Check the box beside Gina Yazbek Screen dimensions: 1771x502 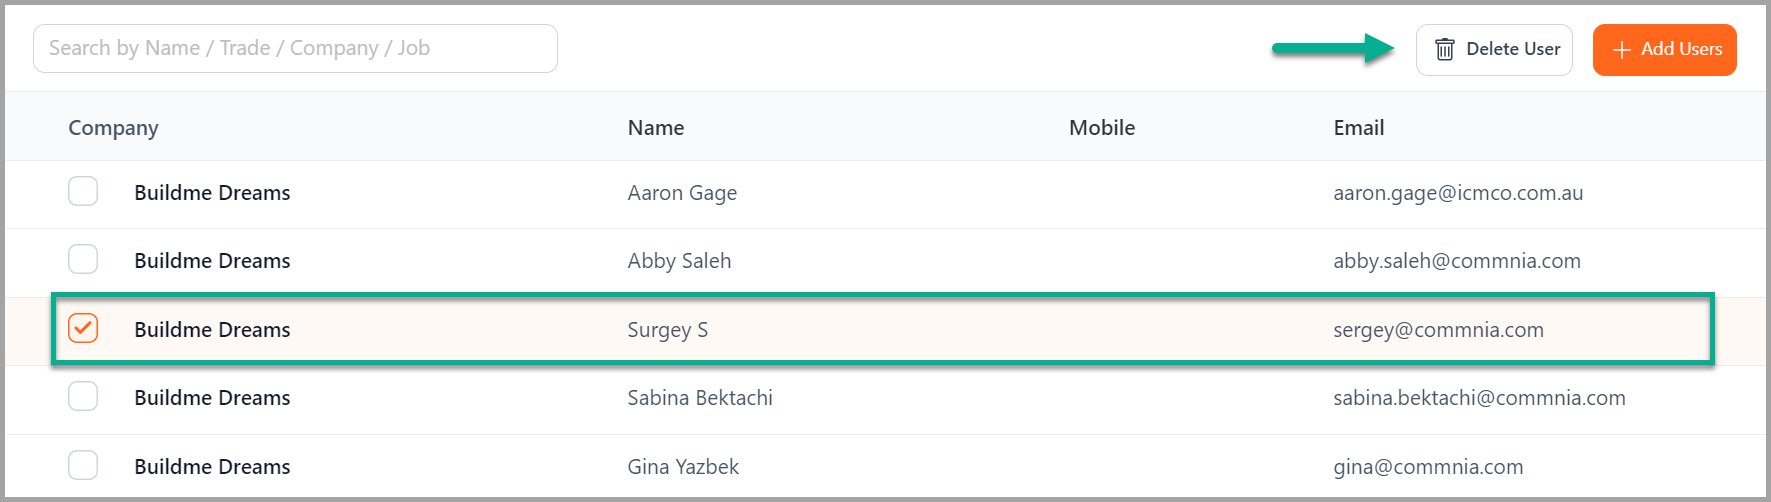coord(83,465)
